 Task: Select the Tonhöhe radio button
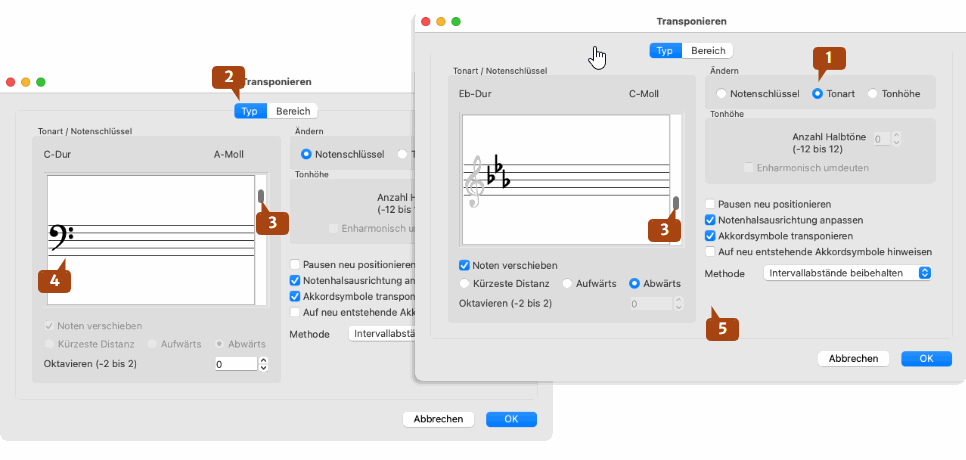pyautogui.click(x=873, y=93)
